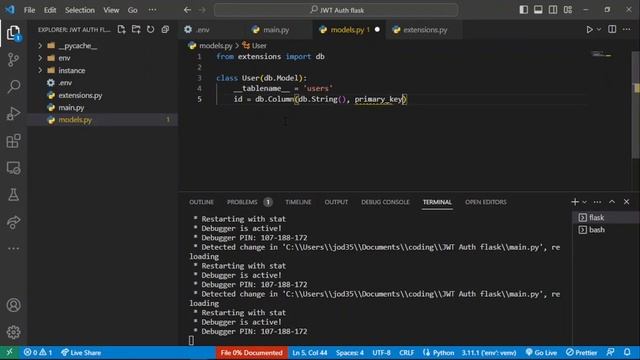Open Remote Explorer view

coord(13,168)
